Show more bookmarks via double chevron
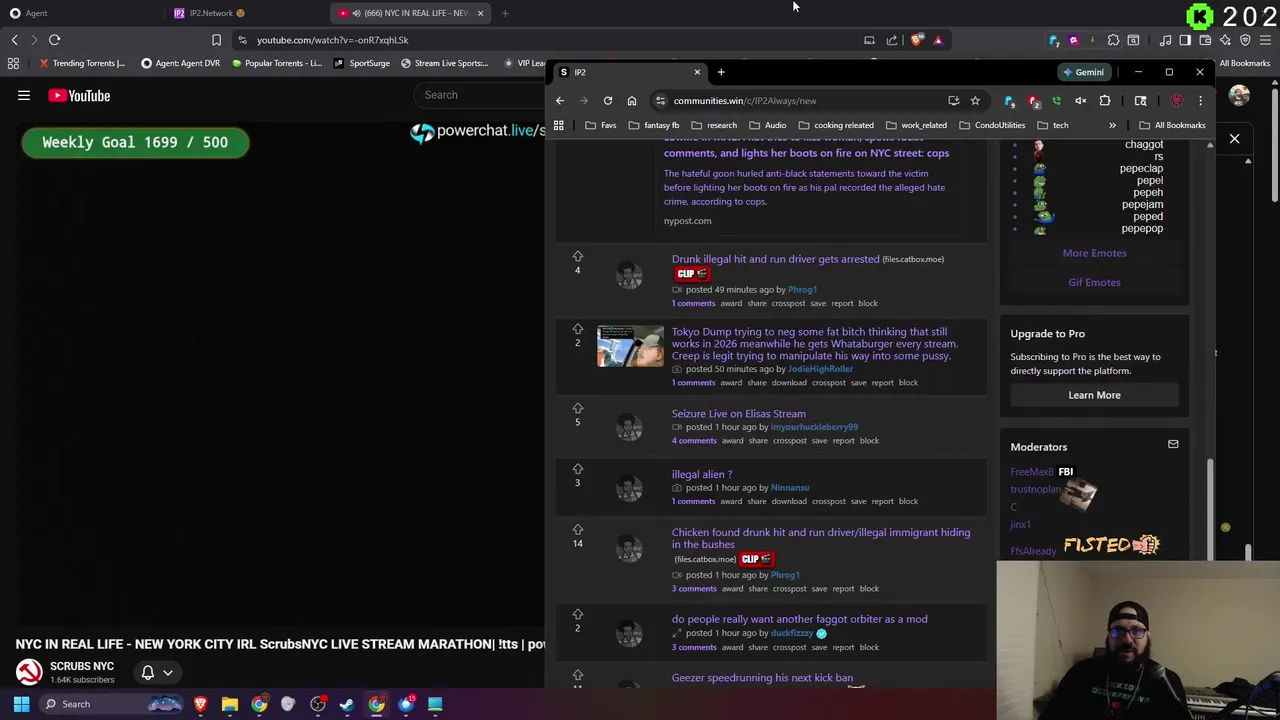Viewport: 1280px width, 720px height. (x=1112, y=125)
